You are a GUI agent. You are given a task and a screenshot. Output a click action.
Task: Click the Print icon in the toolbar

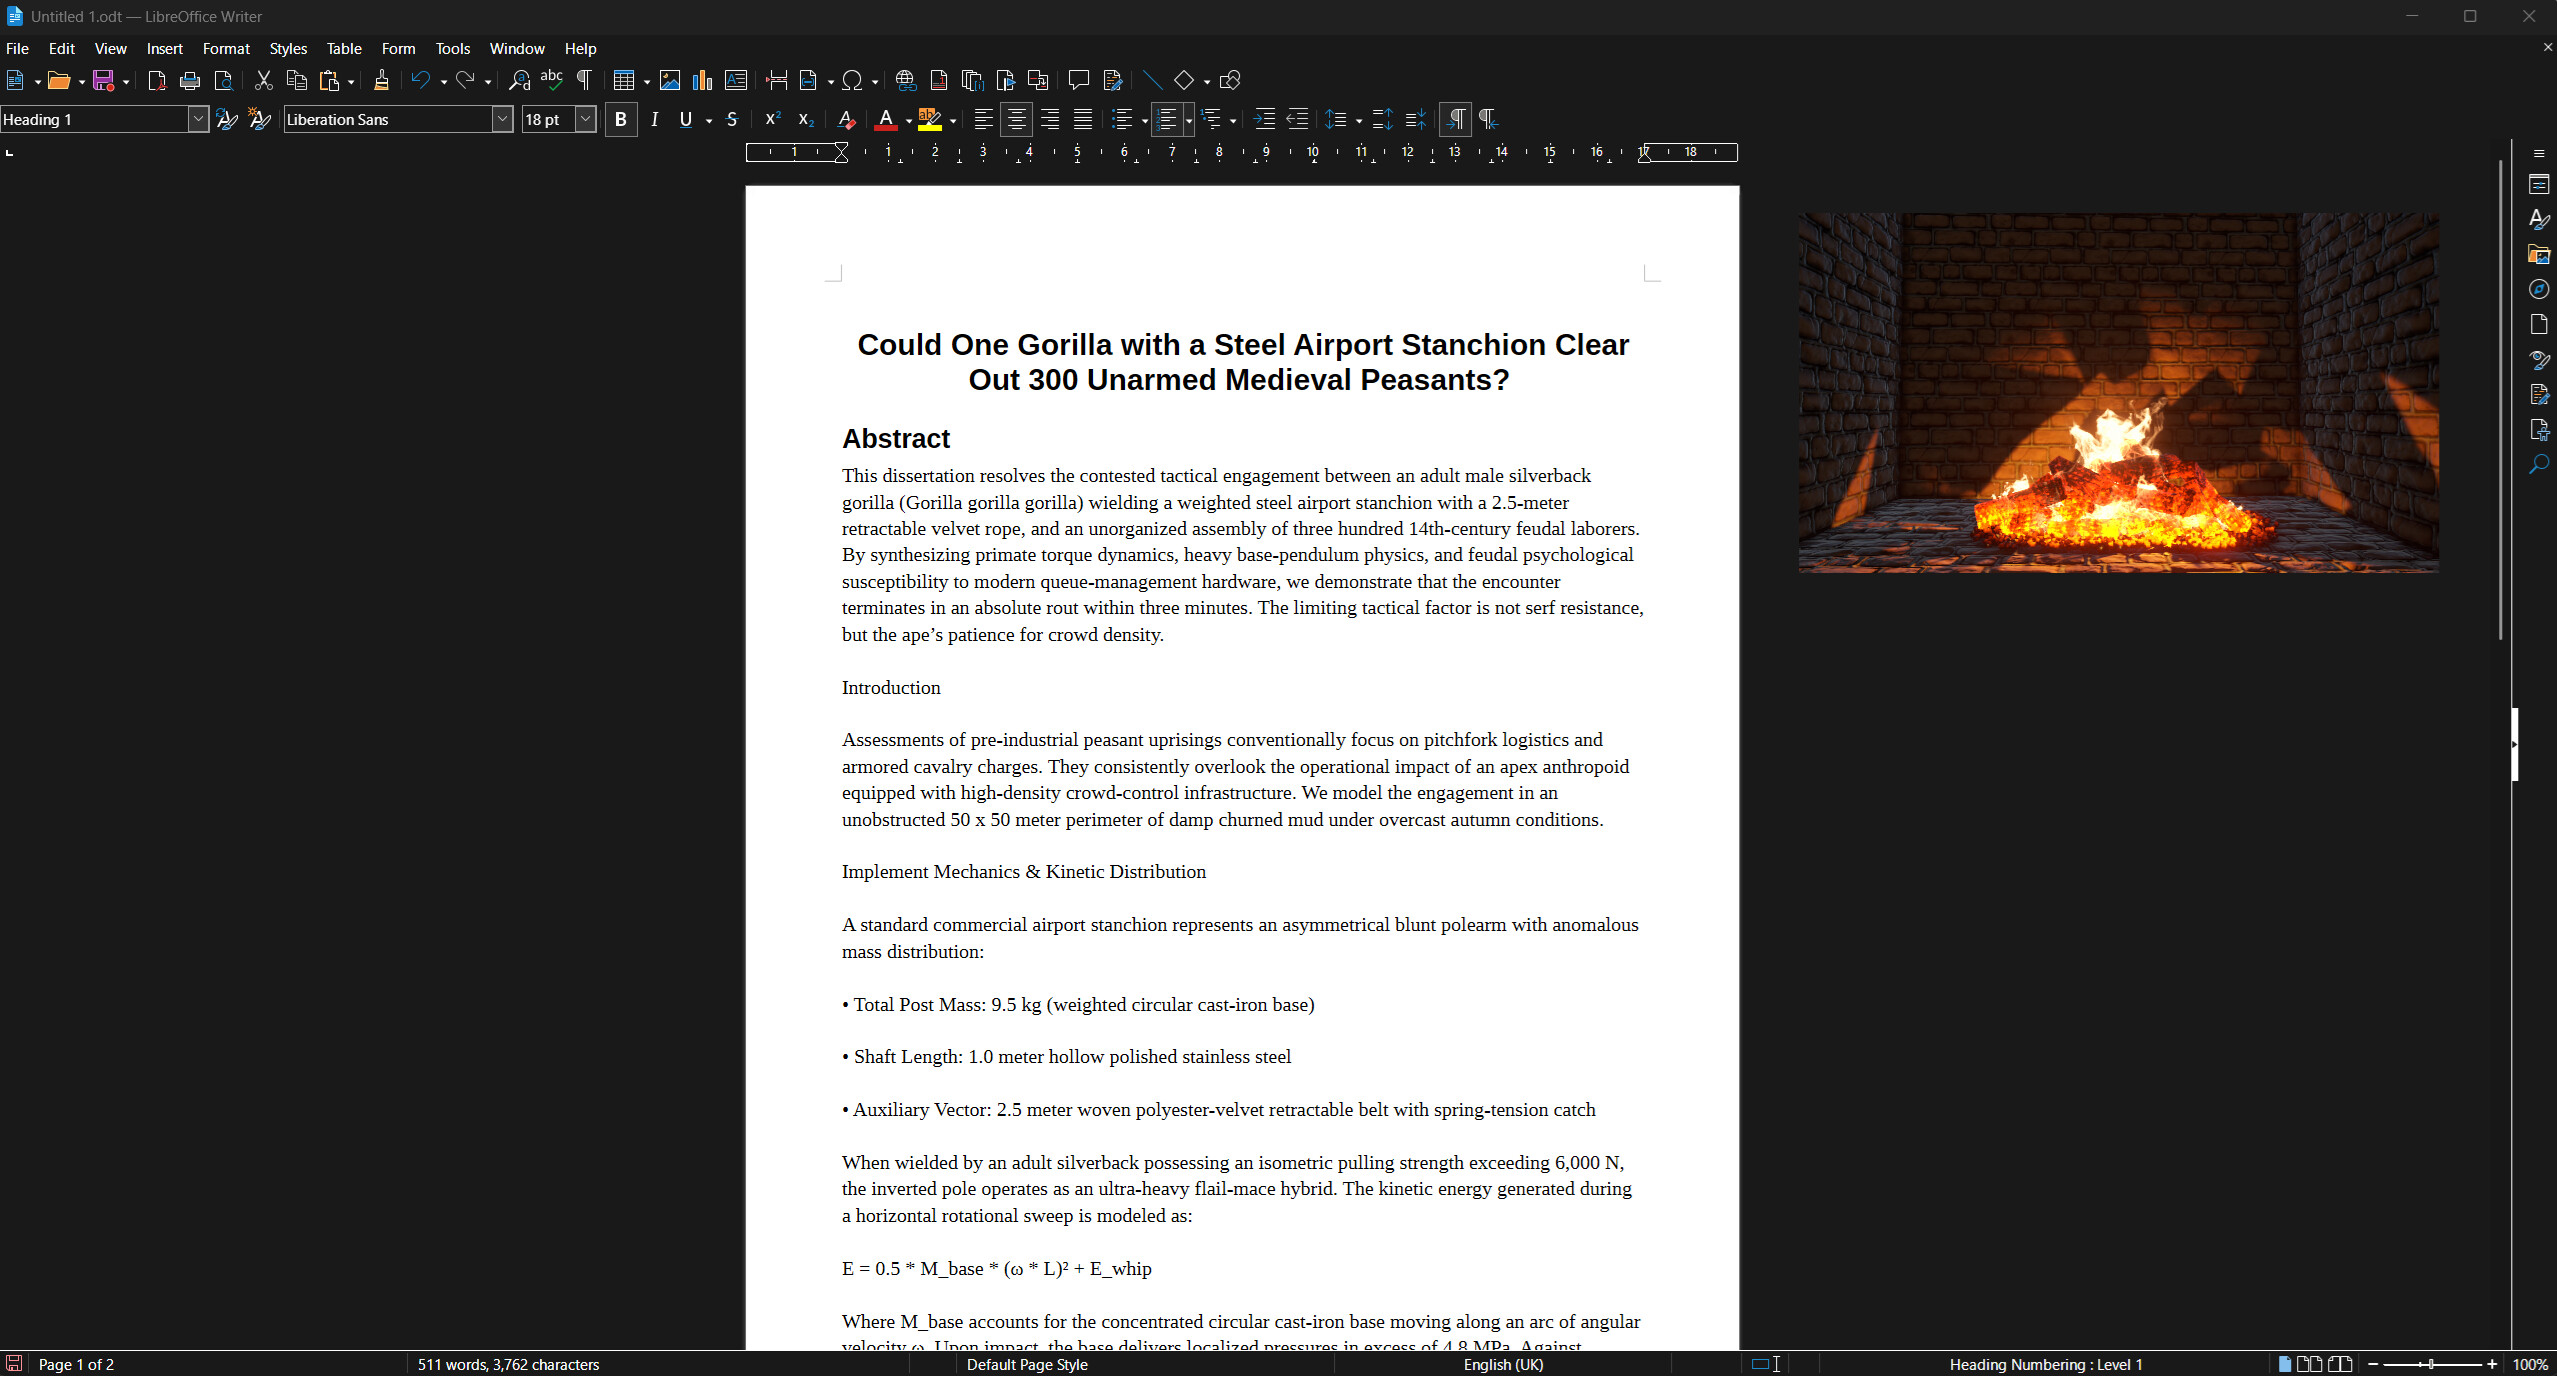(x=190, y=81)
